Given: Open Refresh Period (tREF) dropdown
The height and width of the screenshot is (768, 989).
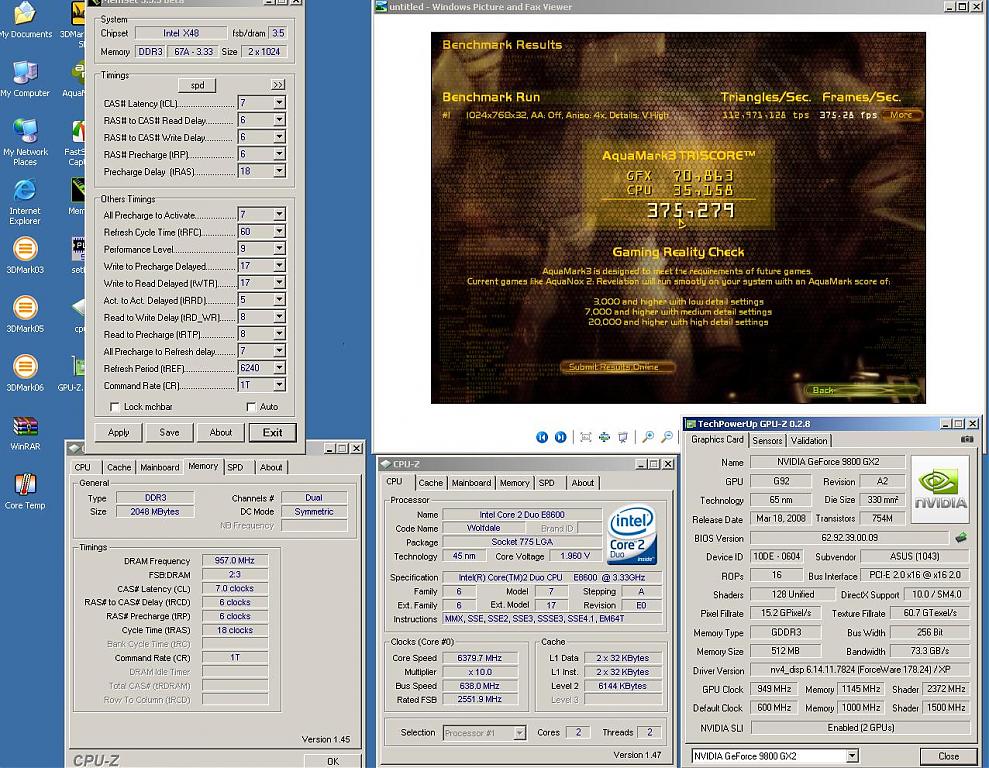Looking at the screenshot, I should point(279,368).
